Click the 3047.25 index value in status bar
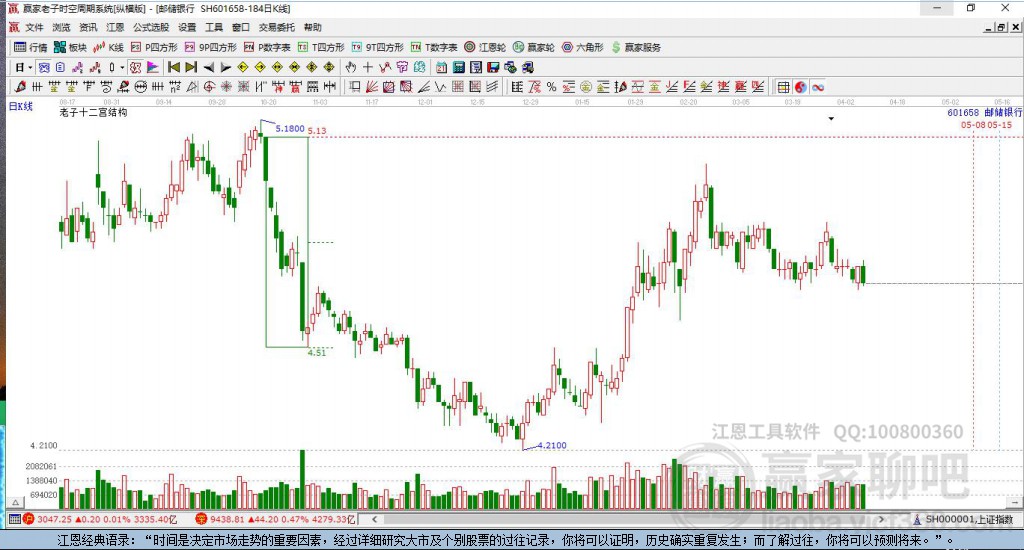Screen dimensions: 1024x550 [x=54, y=519]
